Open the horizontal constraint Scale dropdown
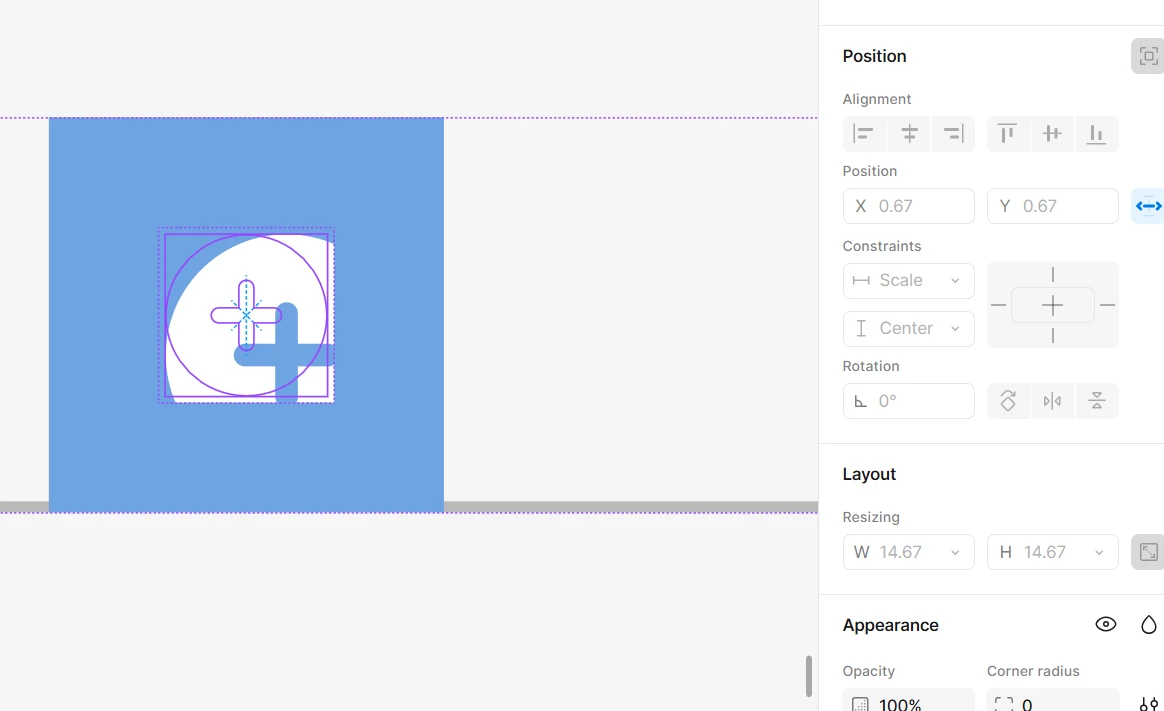1164x711 pixels. click(x=909, y=281)
